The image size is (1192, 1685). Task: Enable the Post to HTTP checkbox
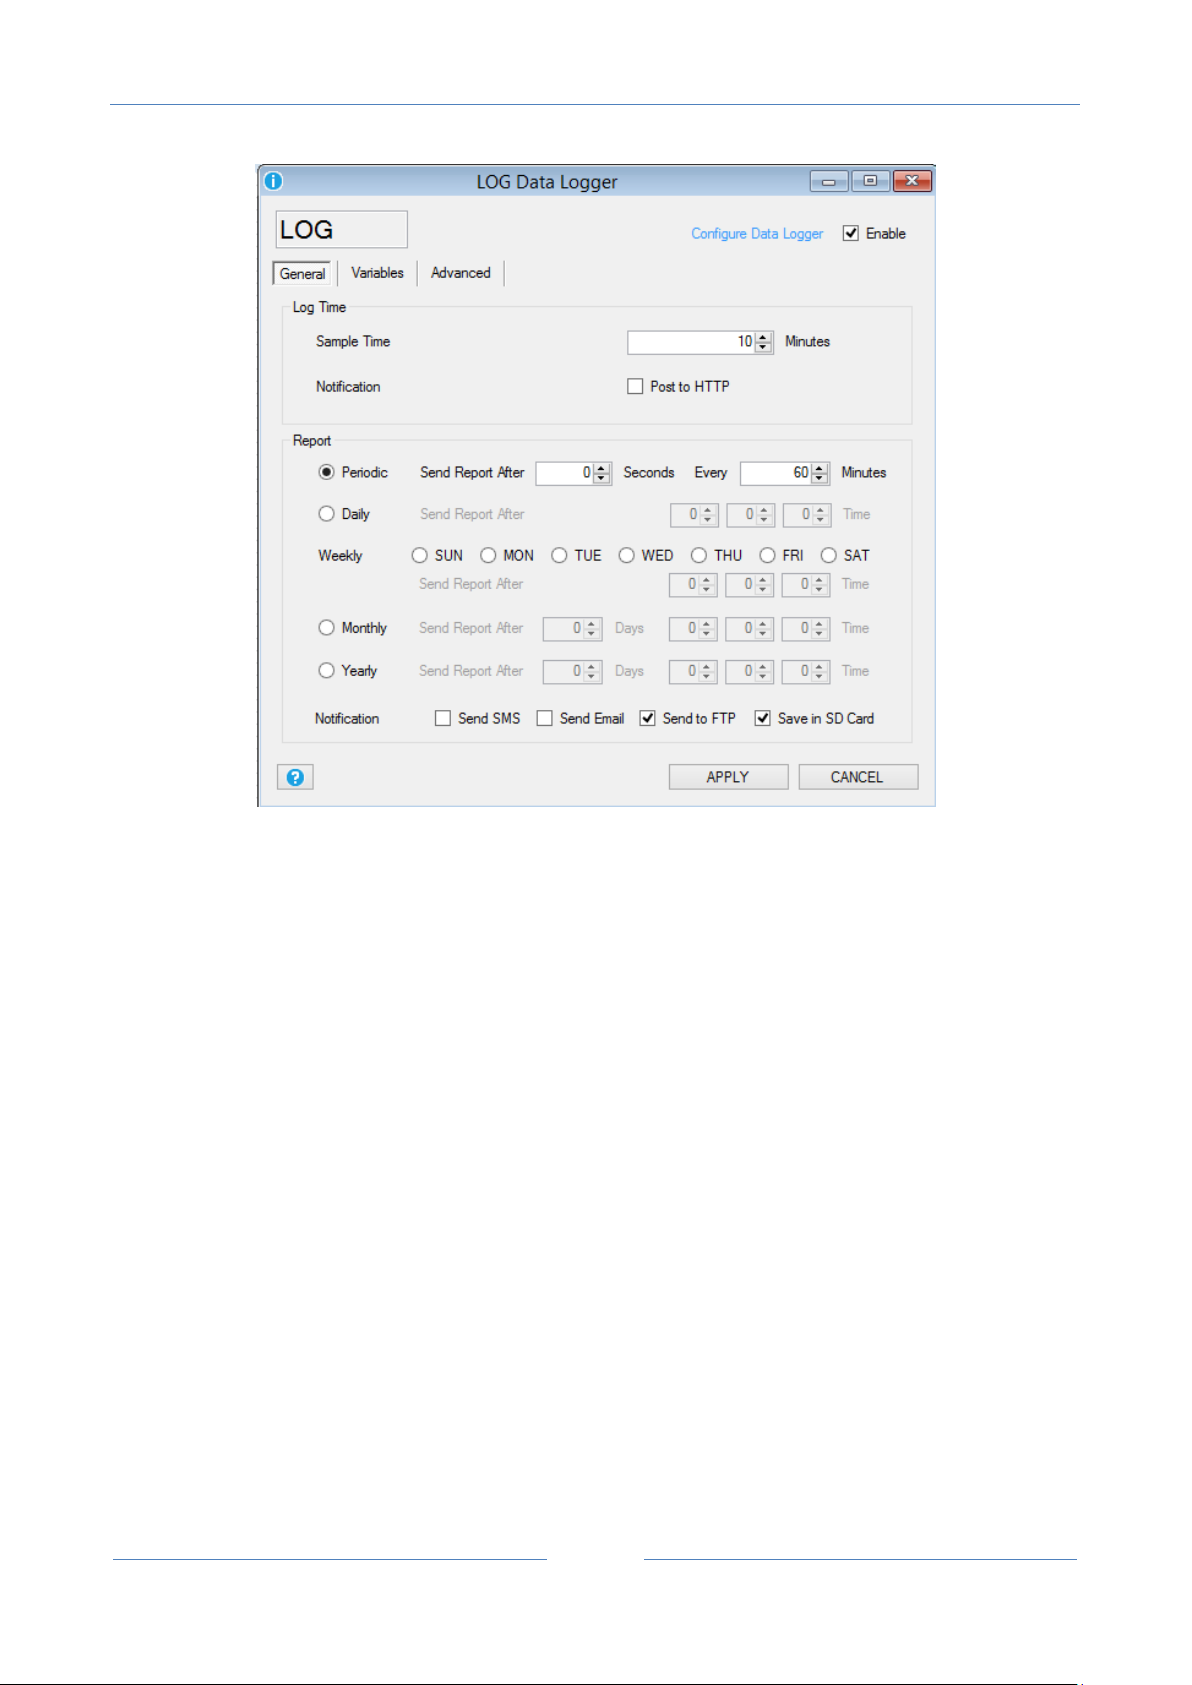click(x=635, y=386)
